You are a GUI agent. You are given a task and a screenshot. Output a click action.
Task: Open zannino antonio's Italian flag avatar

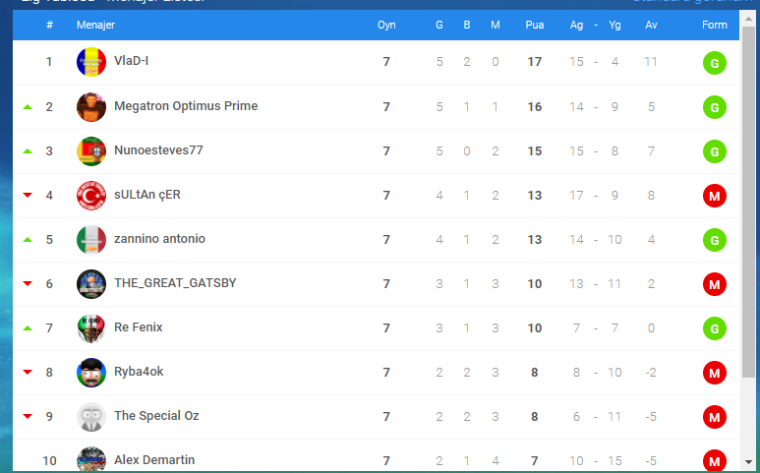click(91, 240)
